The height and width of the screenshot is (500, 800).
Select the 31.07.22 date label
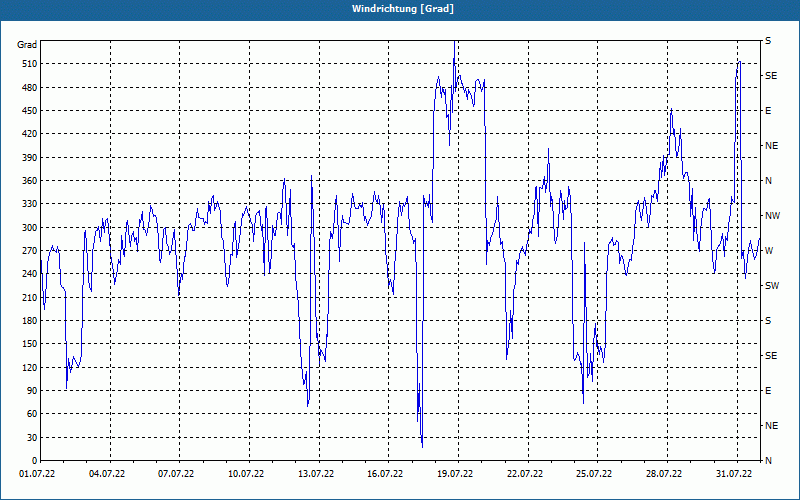tap(734, 474)
